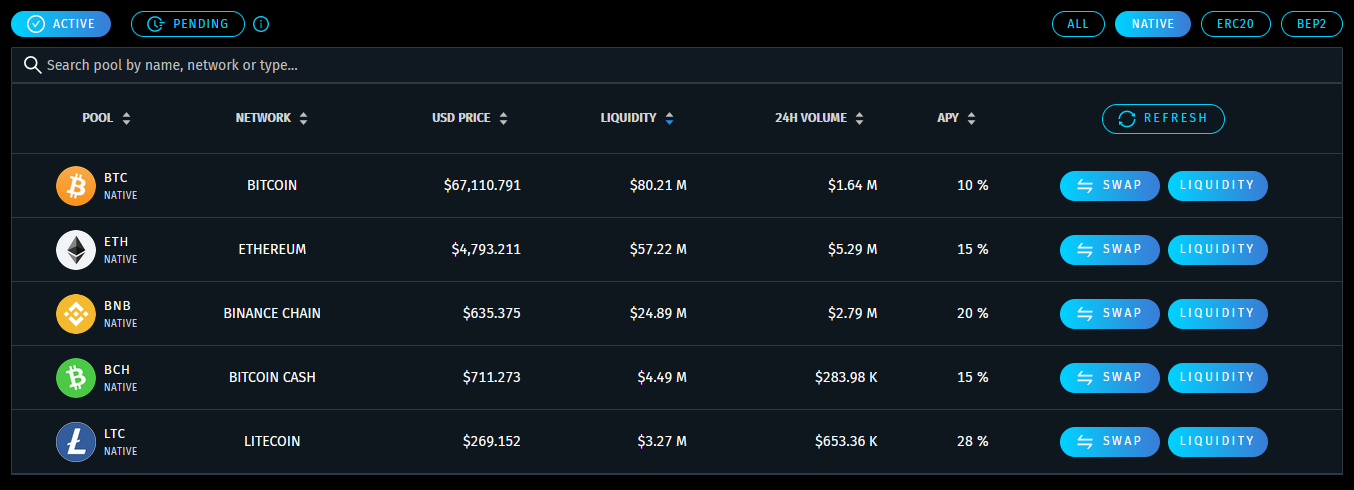Click the $5.29 M volume value

(853, 250)
